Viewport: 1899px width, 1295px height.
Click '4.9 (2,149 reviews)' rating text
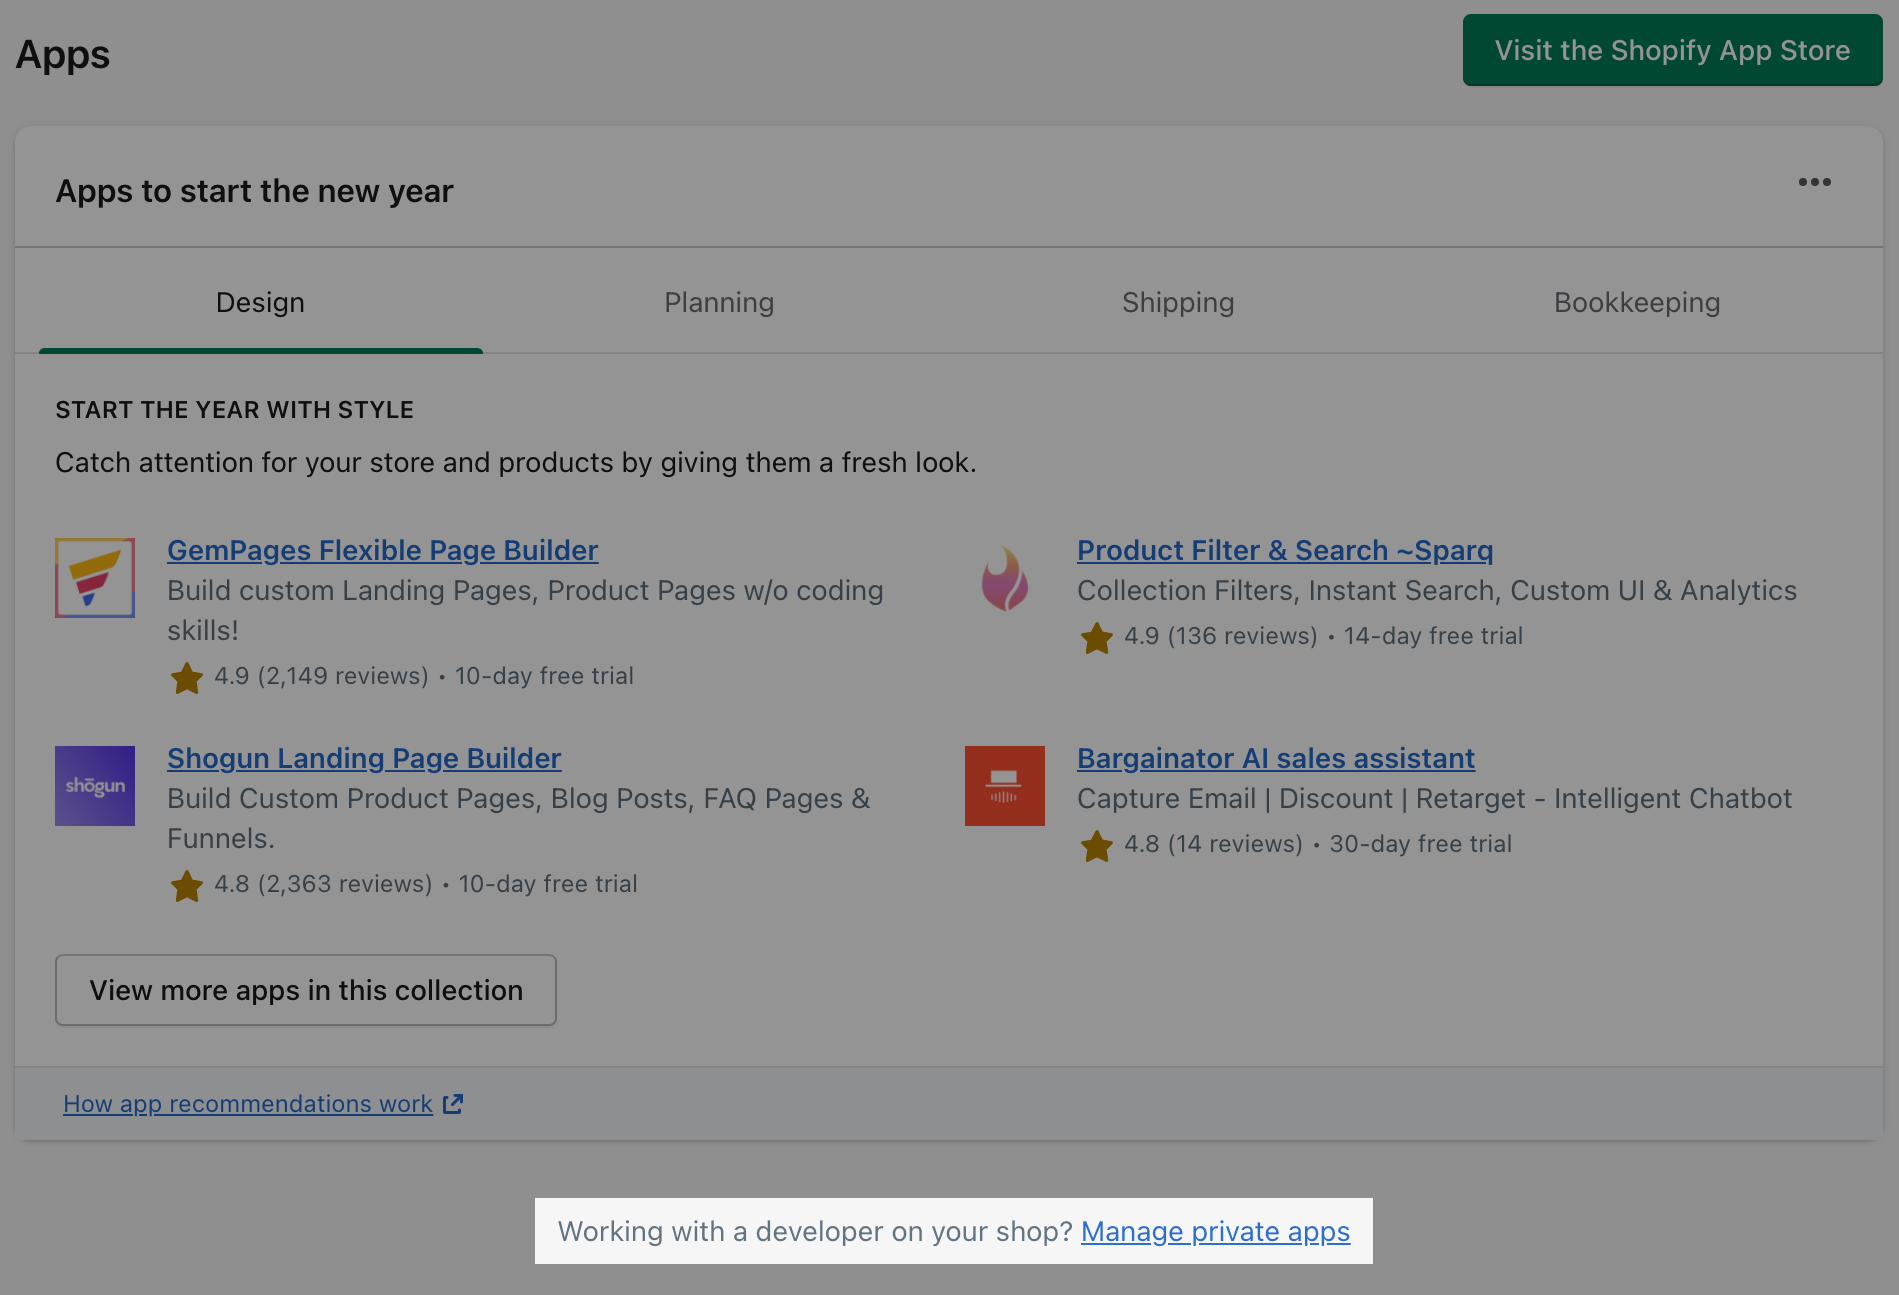click(321, 676)
